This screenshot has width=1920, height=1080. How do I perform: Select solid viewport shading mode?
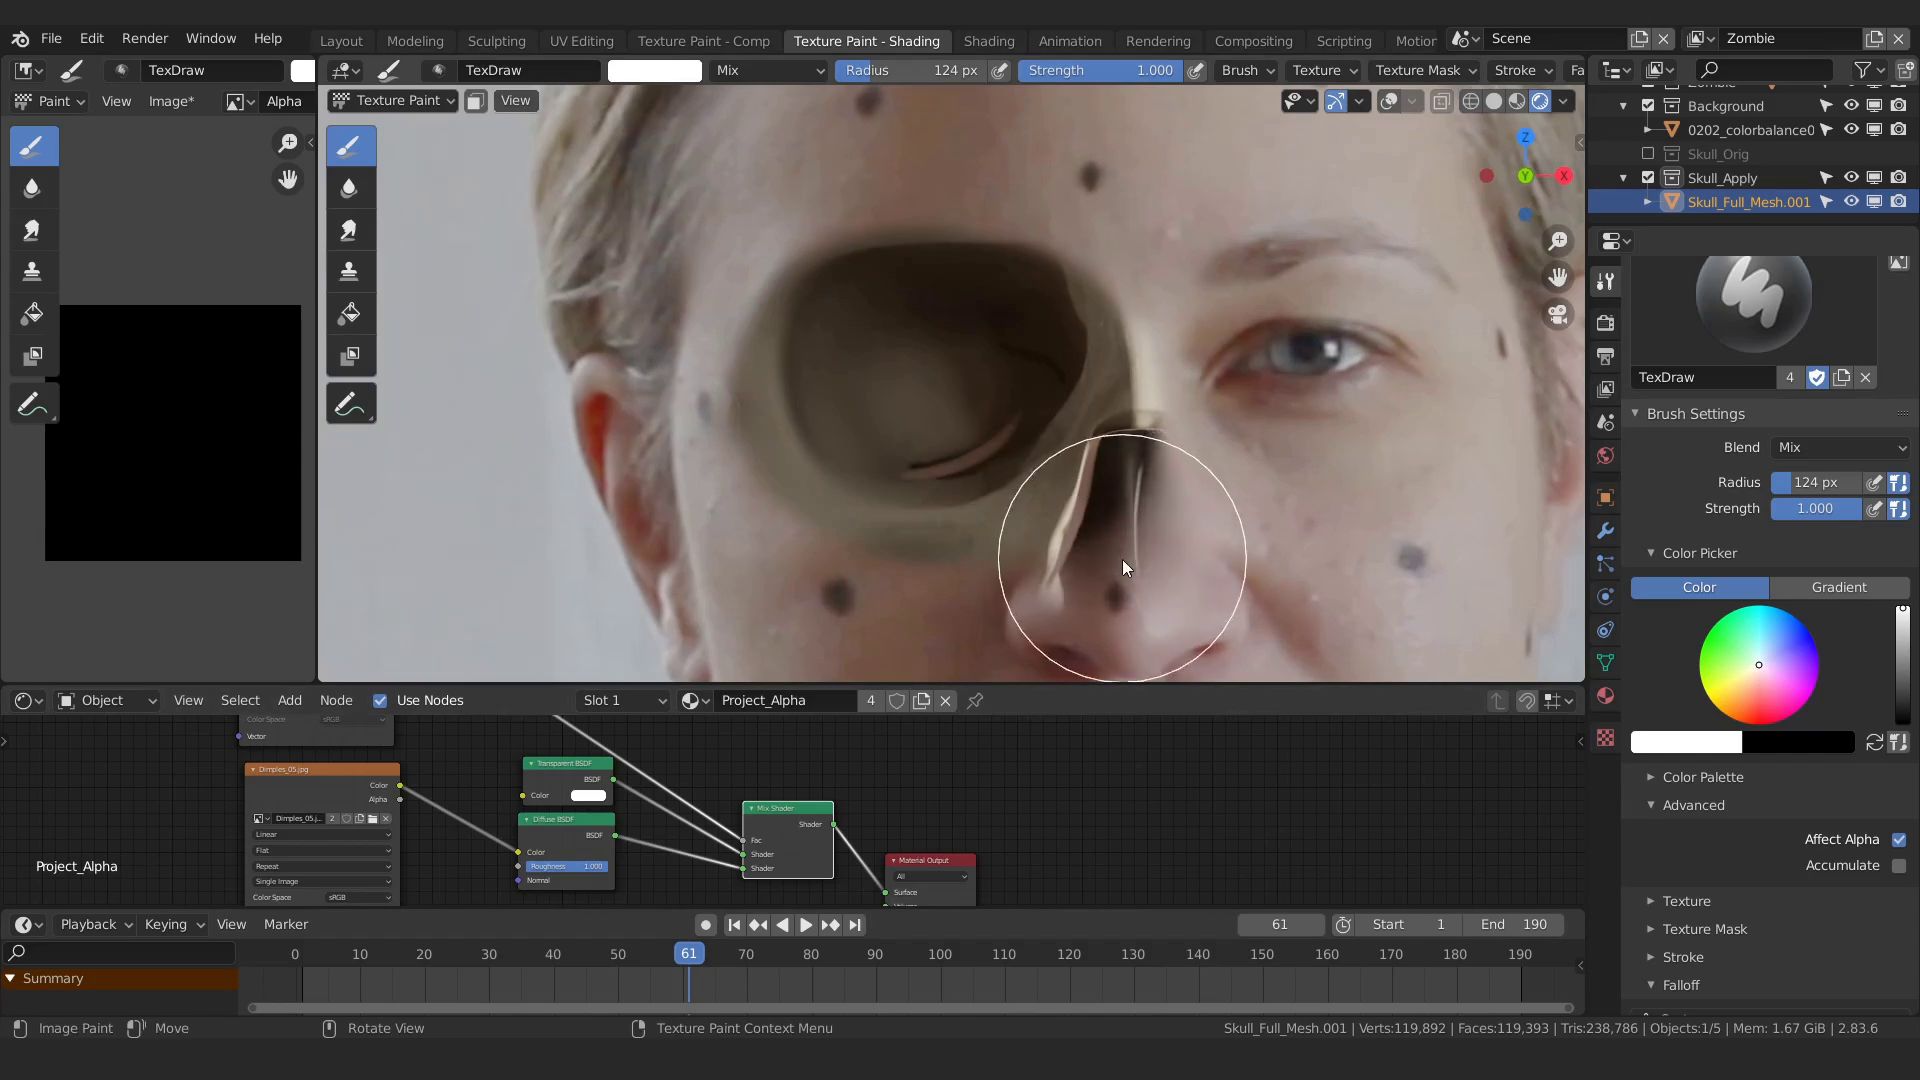pos(1494,101)
